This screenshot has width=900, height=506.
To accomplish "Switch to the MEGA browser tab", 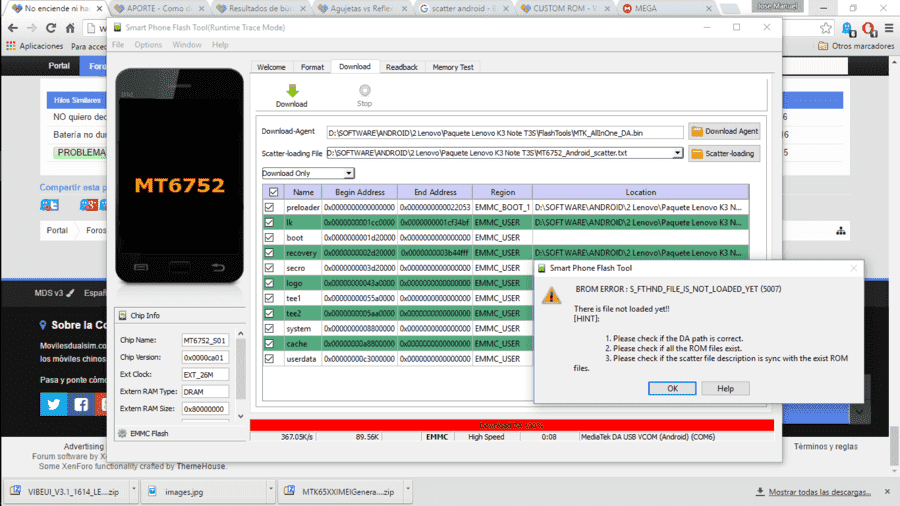I will point(668,9).
